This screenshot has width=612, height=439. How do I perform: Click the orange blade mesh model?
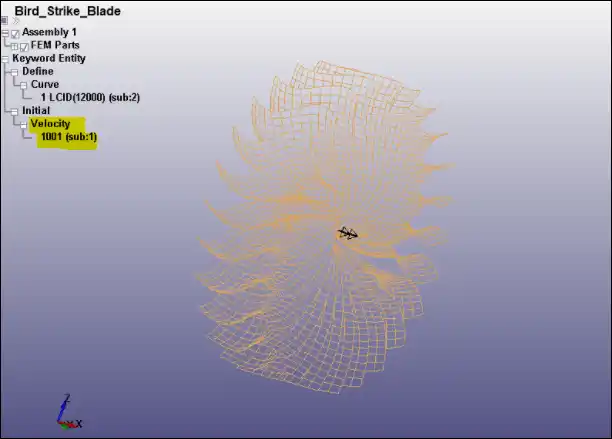click(324, 226)
